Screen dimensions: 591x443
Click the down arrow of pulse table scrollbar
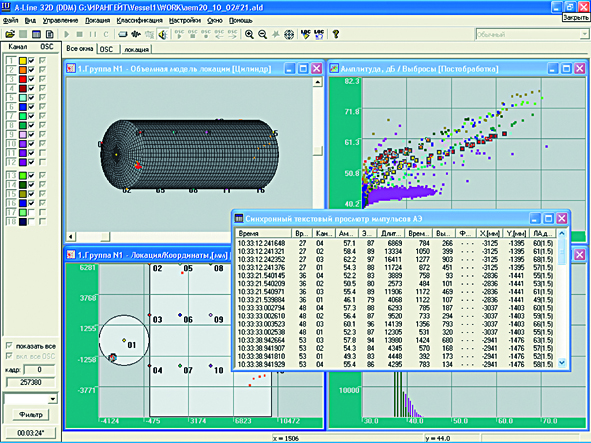[x=562, y=363]
